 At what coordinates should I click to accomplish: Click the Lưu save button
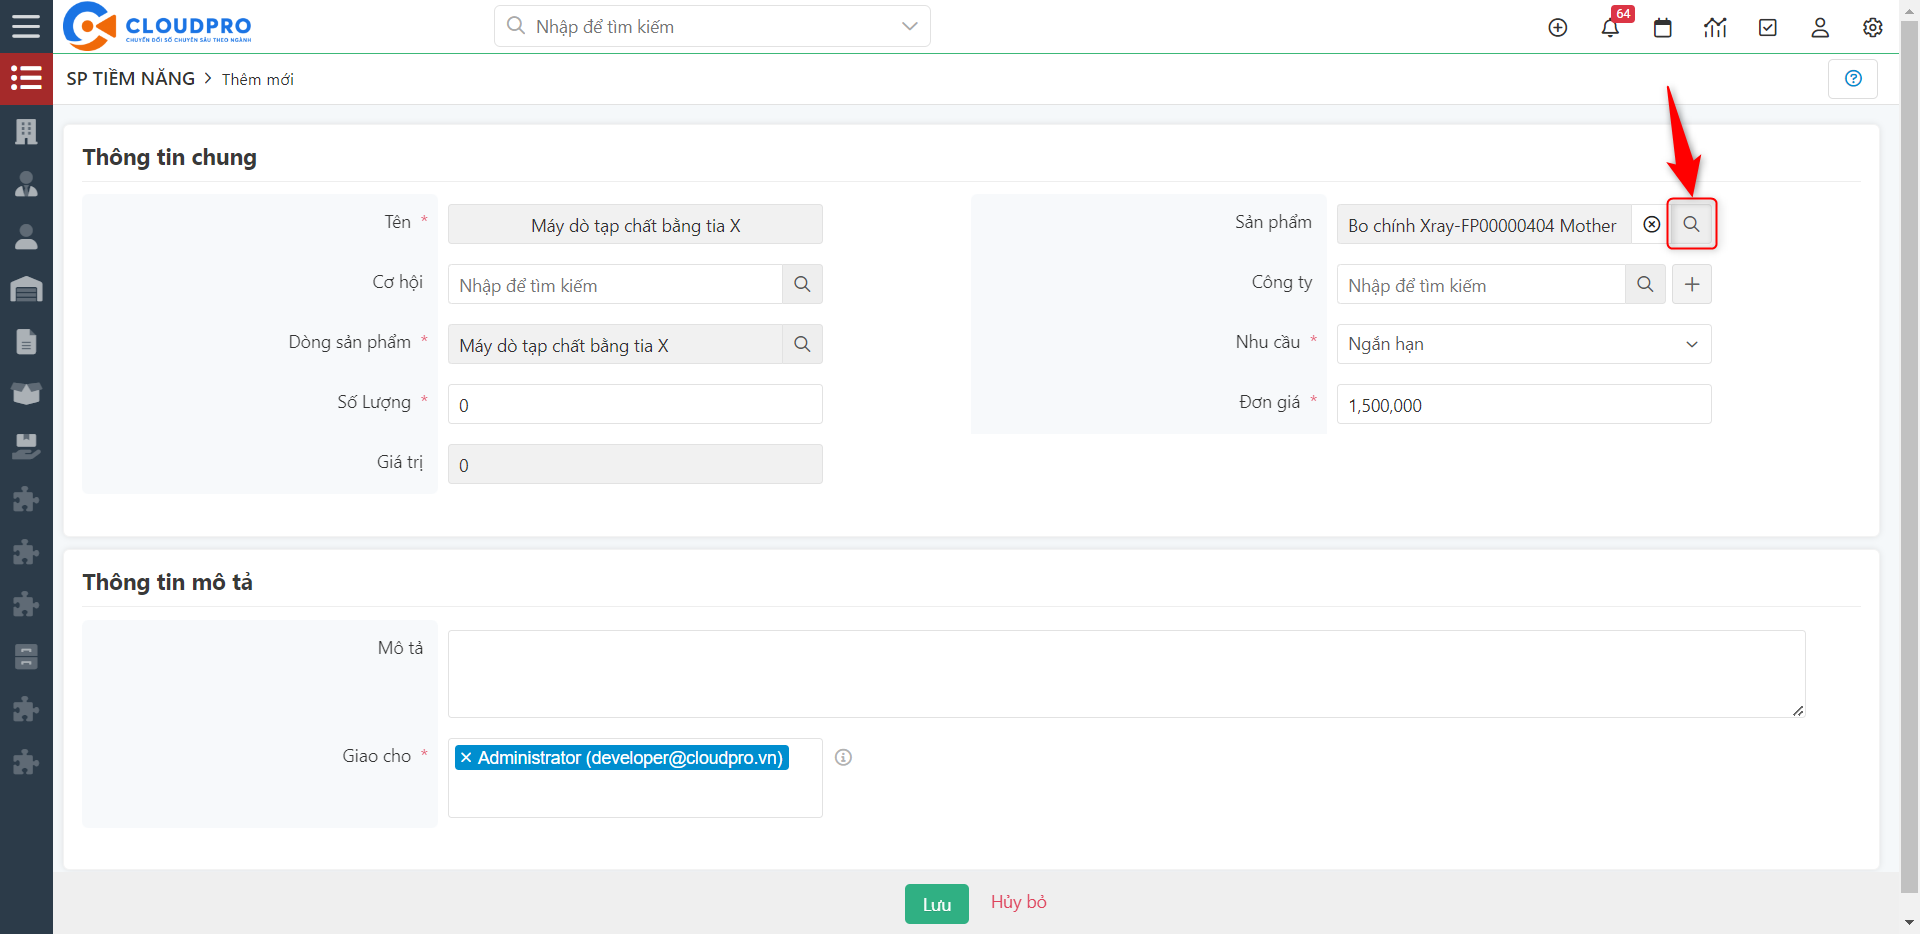click(937, 904)
